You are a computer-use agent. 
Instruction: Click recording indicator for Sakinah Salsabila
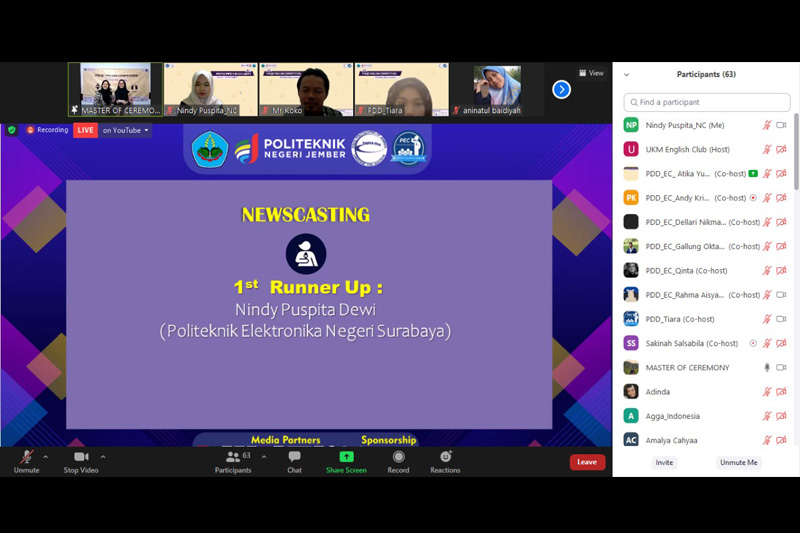point(753,343)
